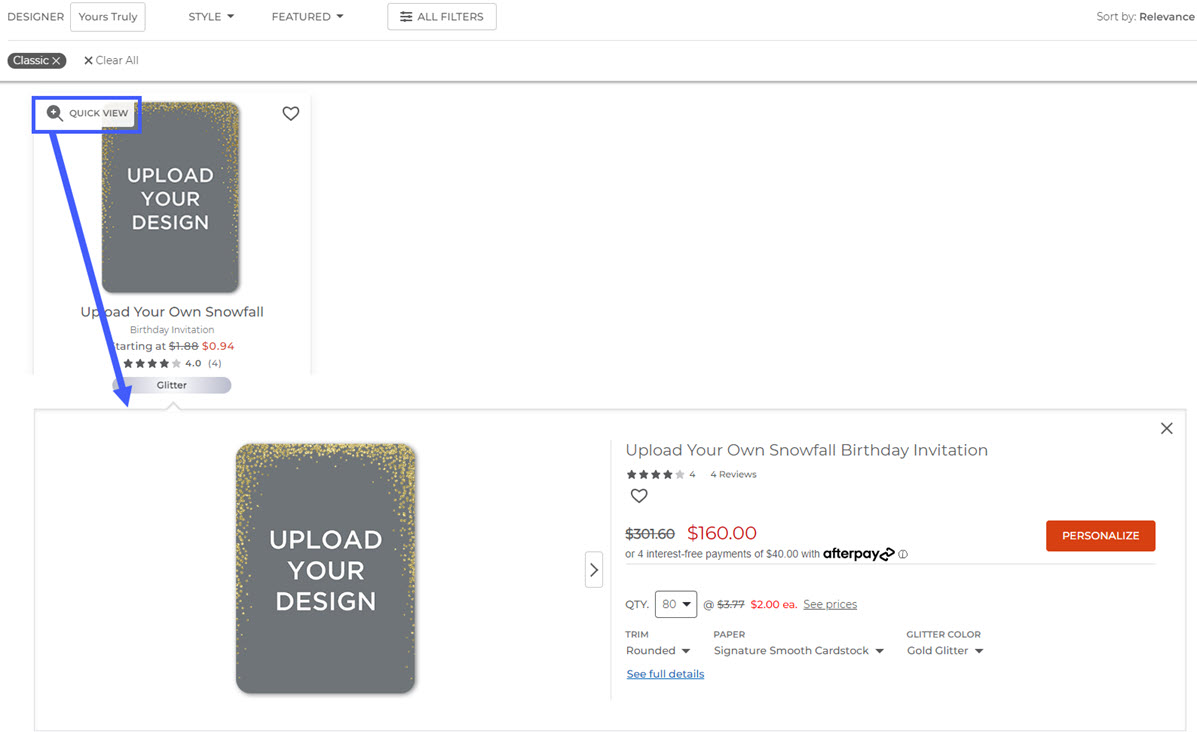
Task: Open the See full details link
Action: click(665, 673)
